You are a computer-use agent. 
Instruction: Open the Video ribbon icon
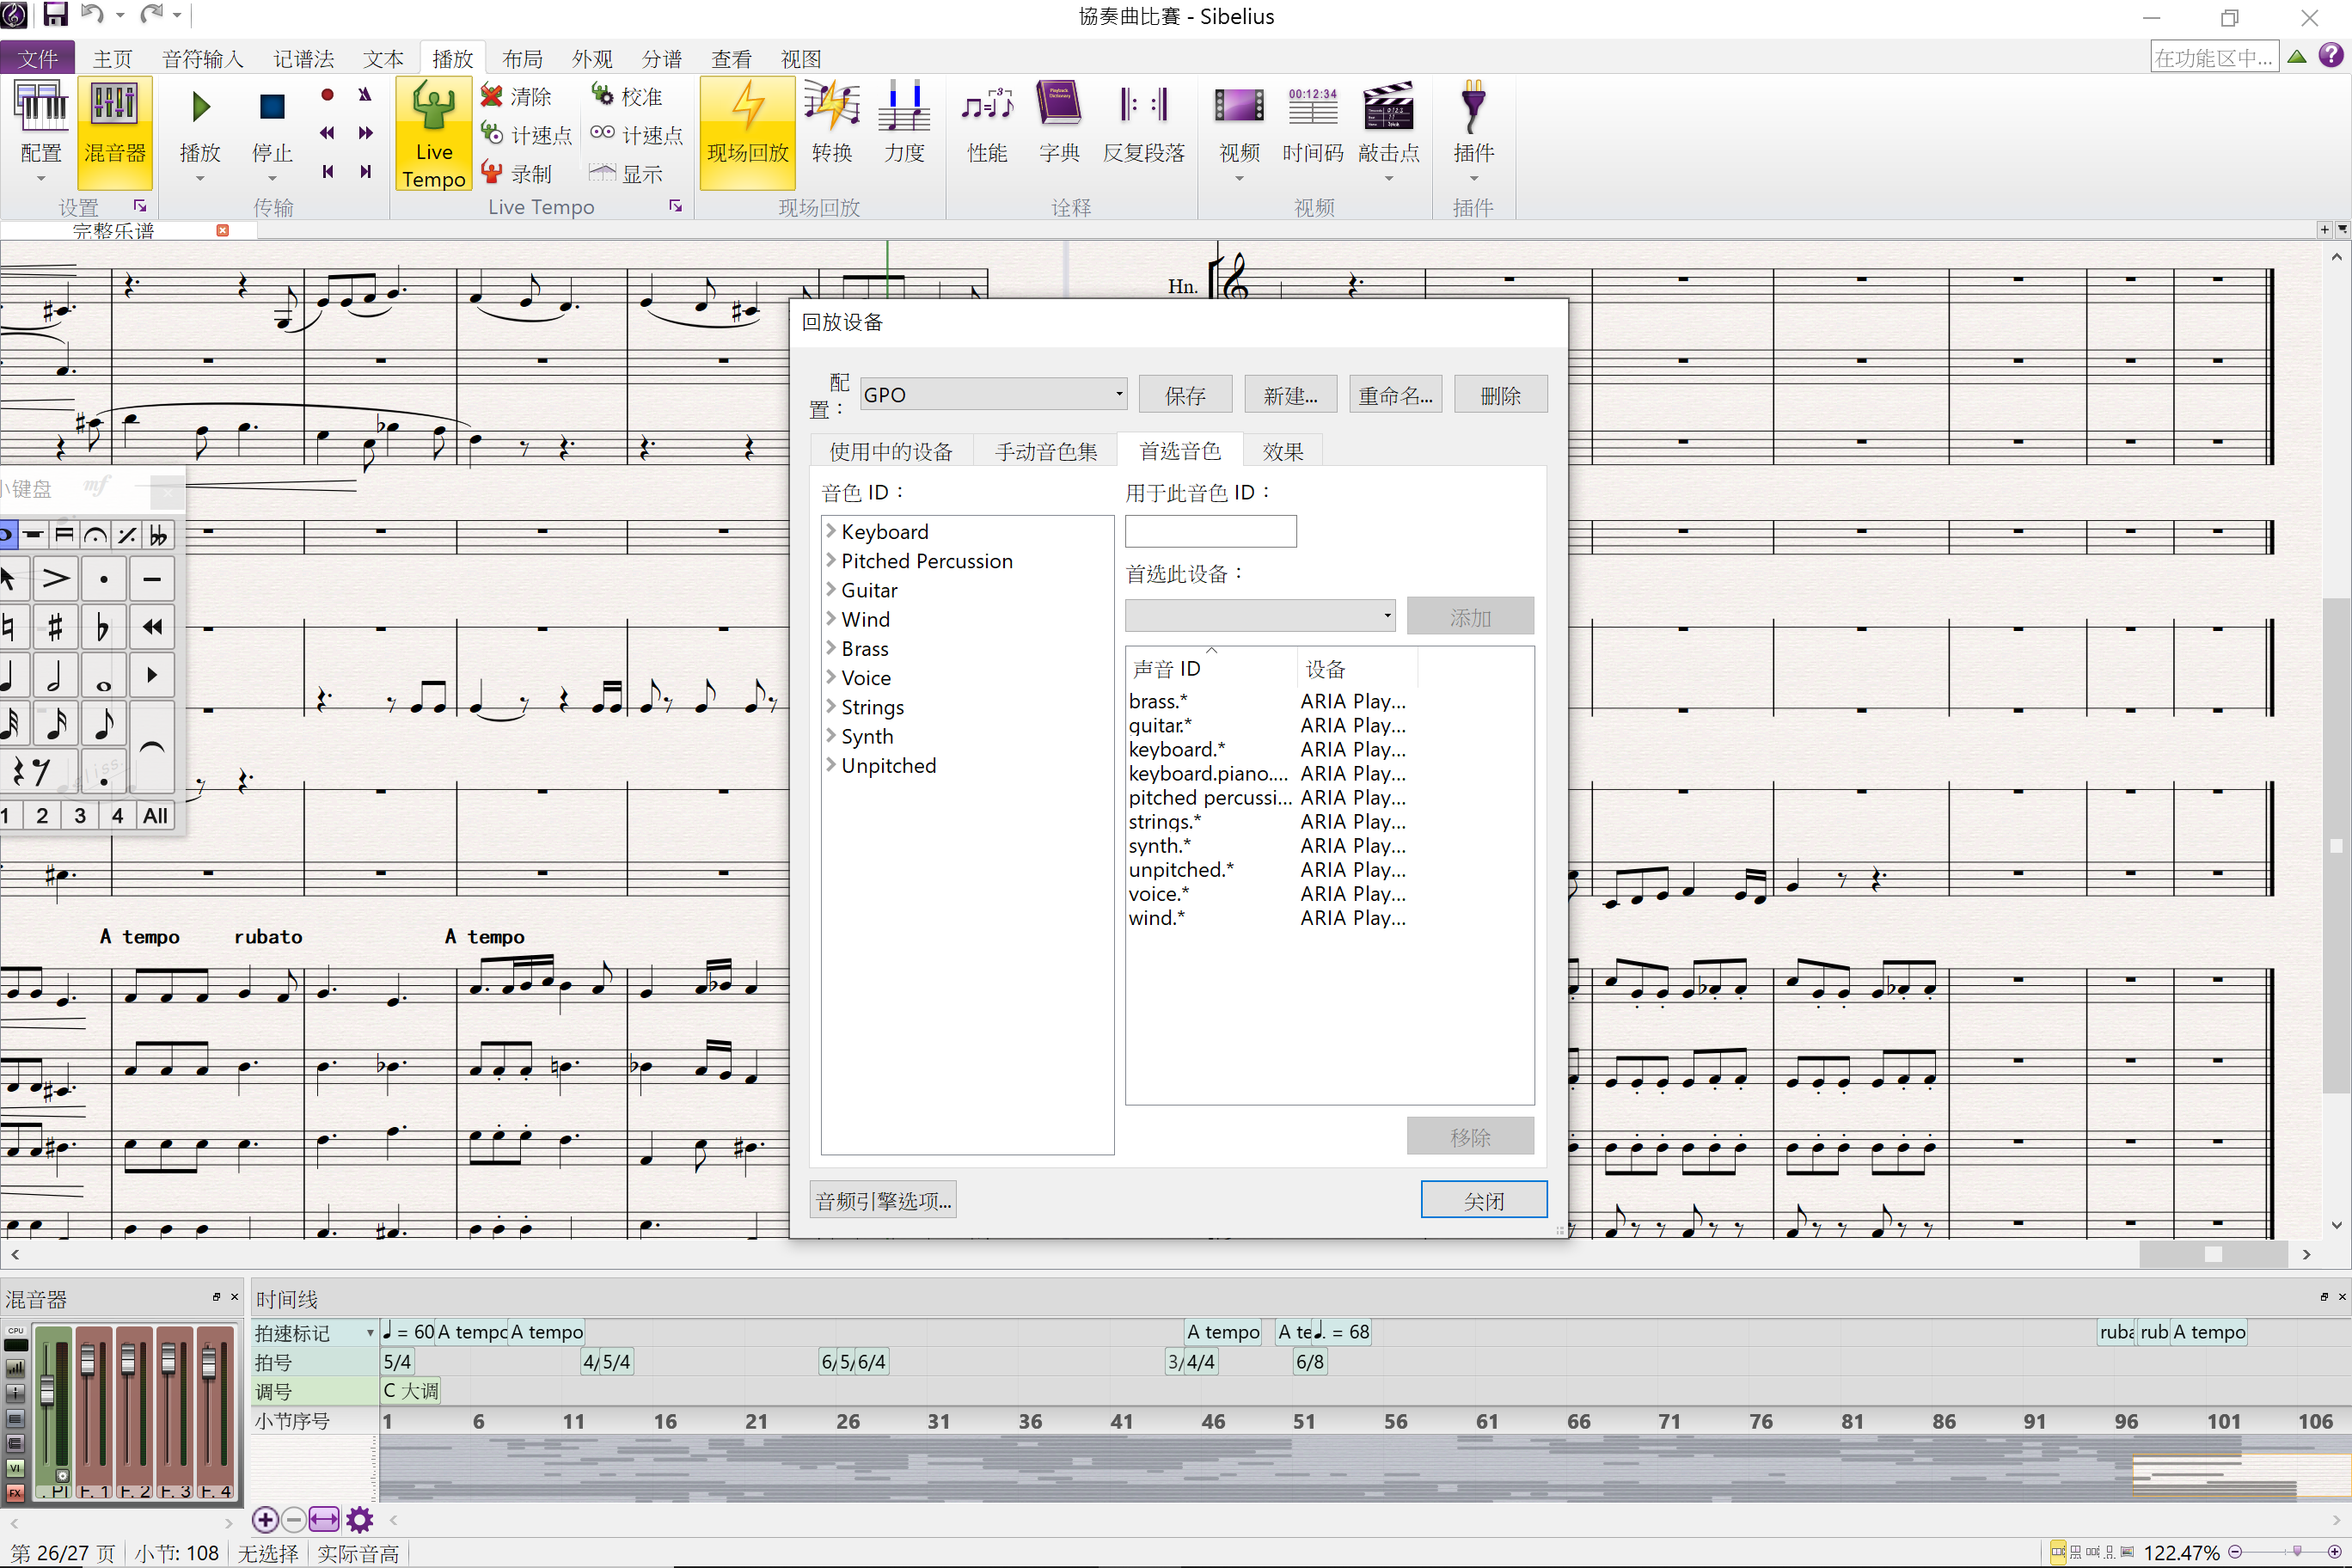pyautogui.click(x=1238, y=107)
